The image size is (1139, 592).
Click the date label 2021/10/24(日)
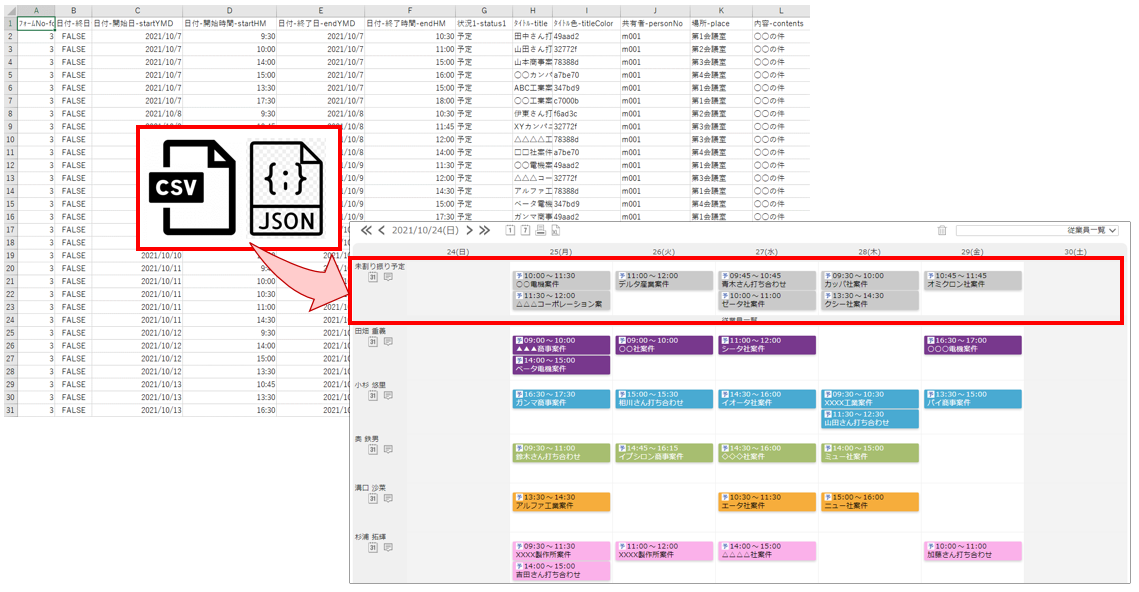pyautogui.click(x=426, y=230)
